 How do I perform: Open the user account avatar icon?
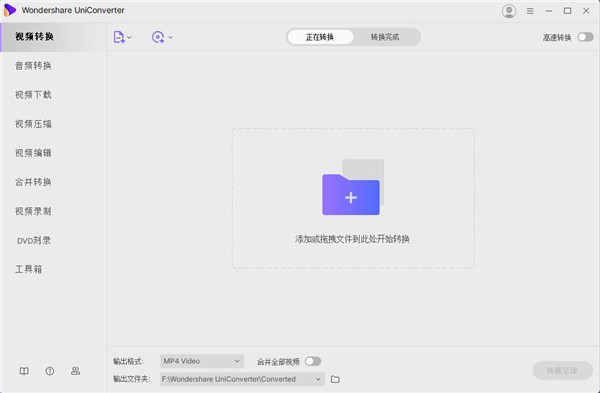click(x=509, y=11)
